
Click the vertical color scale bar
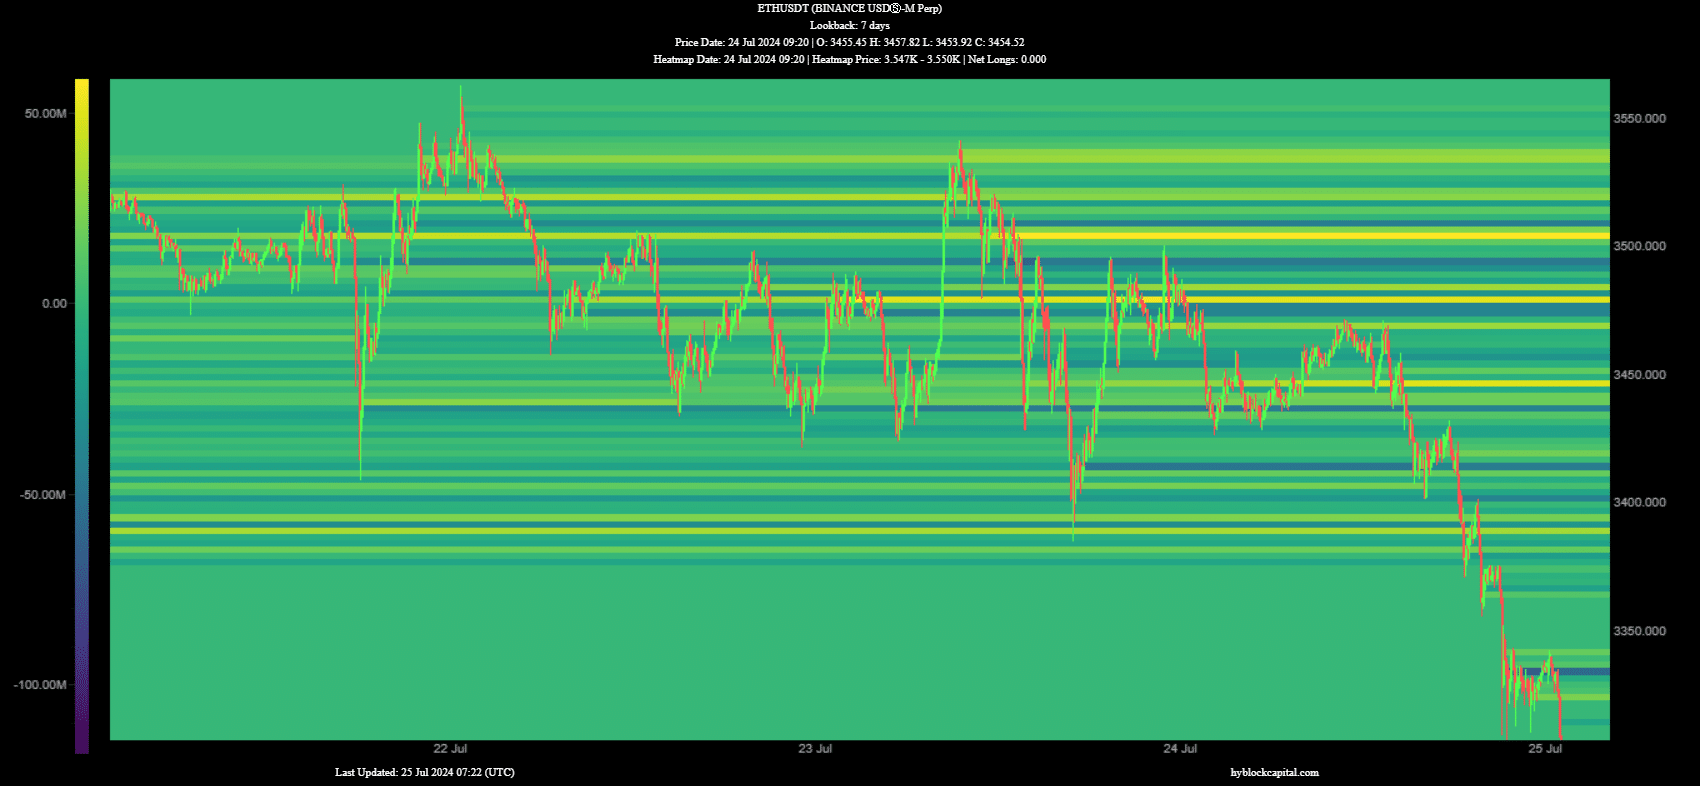click(x=82, y=416)
